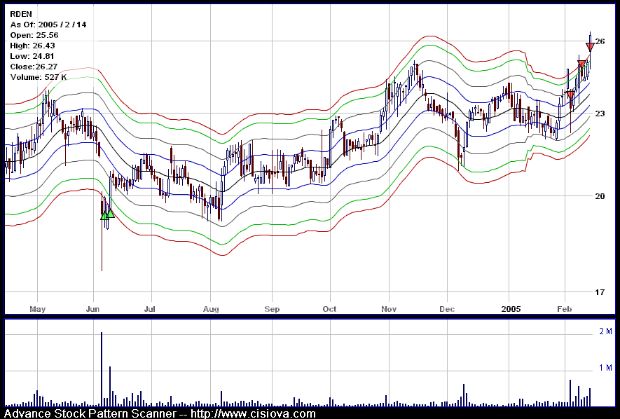The width and height of the screenshot is (620, 419).
Task: Click the Feb month axis label
Action: [564, 309]
